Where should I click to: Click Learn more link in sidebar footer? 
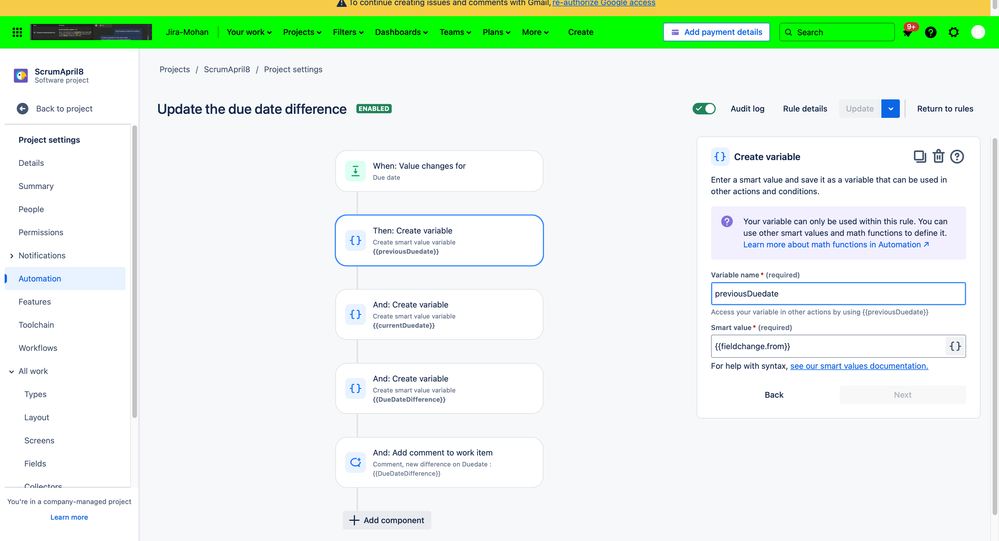coord(69,517)
